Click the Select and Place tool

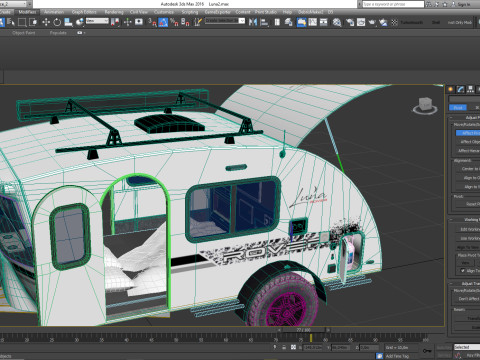click(80, 22)
